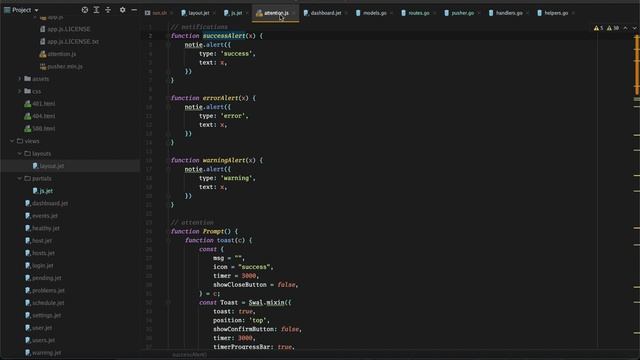Expand the css folder
The width and height of the screenshot is (640, 360).
coord(19,91)
